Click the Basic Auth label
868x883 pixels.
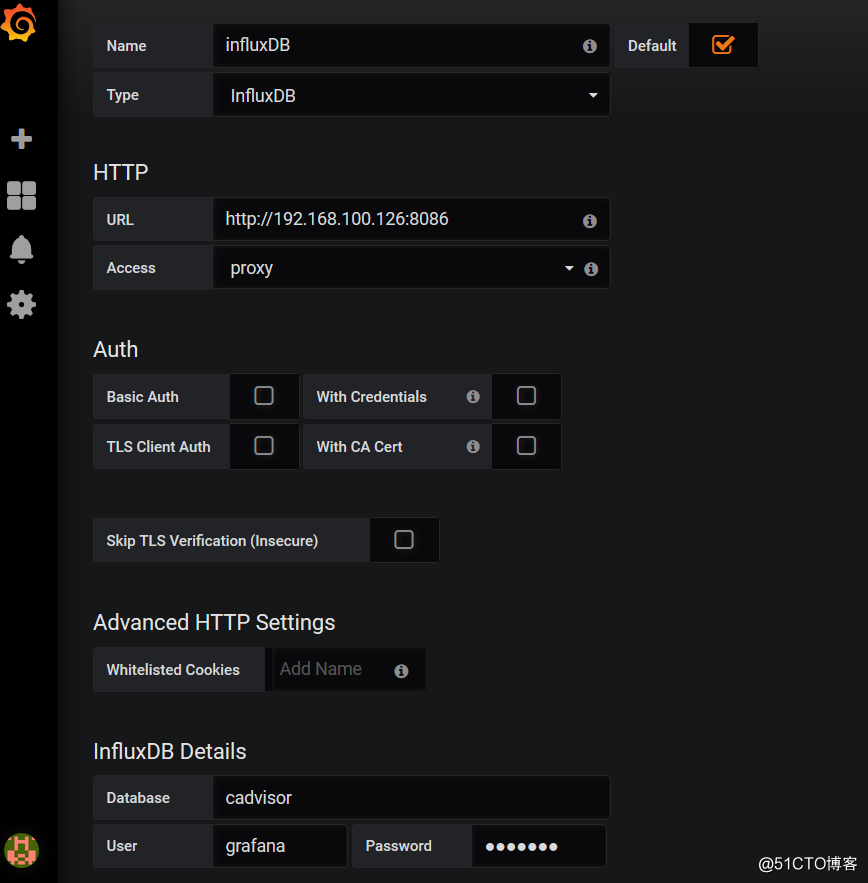point(143,396)
